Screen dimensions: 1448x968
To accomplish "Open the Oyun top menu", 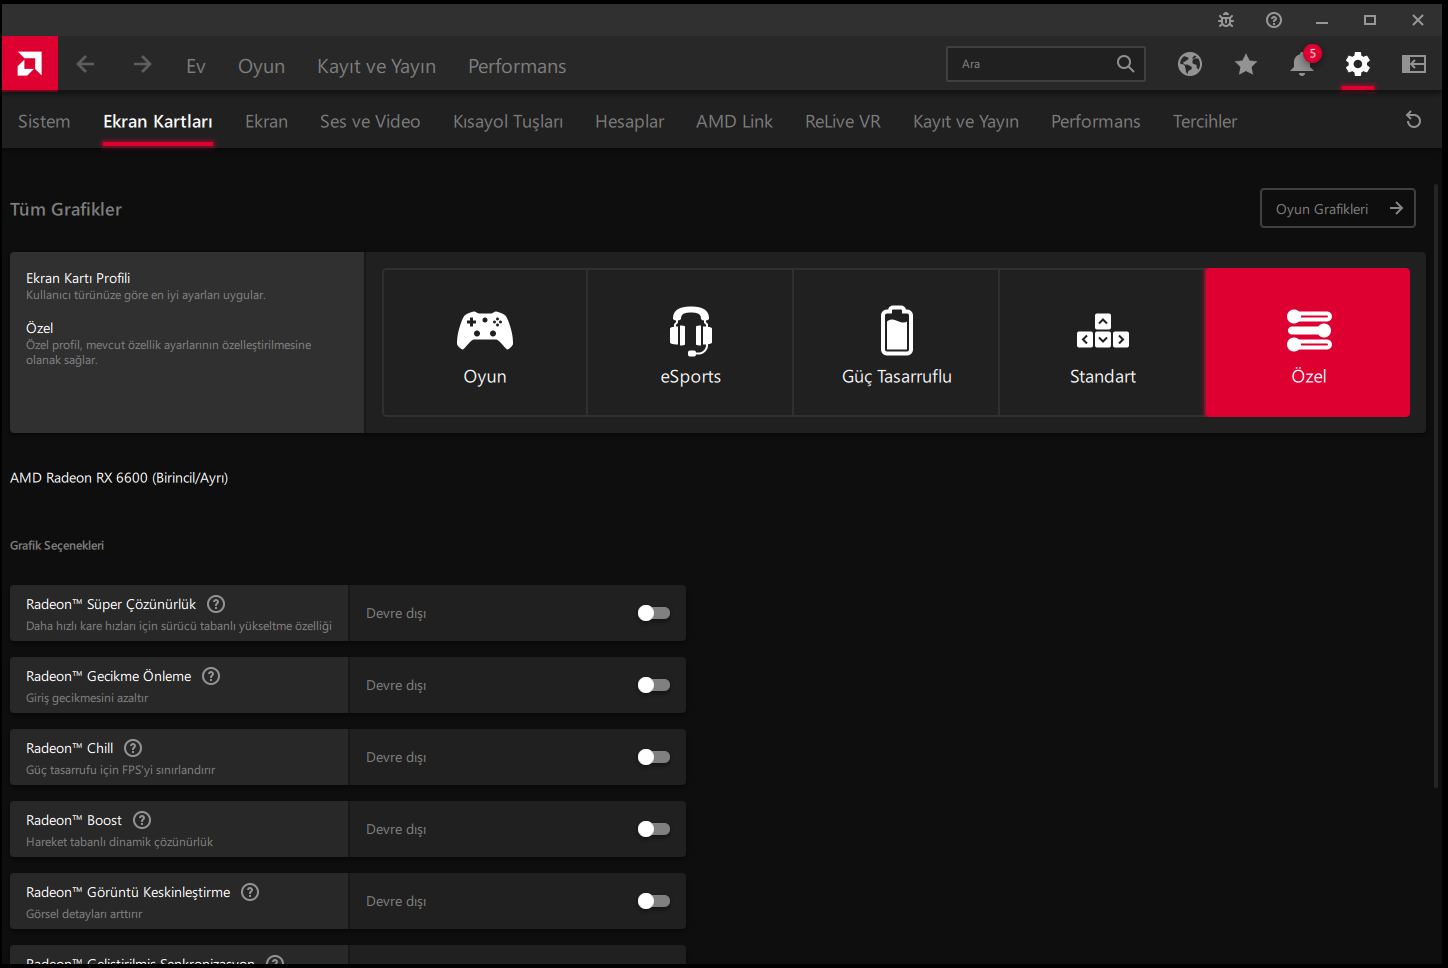I will coord(261,66).
